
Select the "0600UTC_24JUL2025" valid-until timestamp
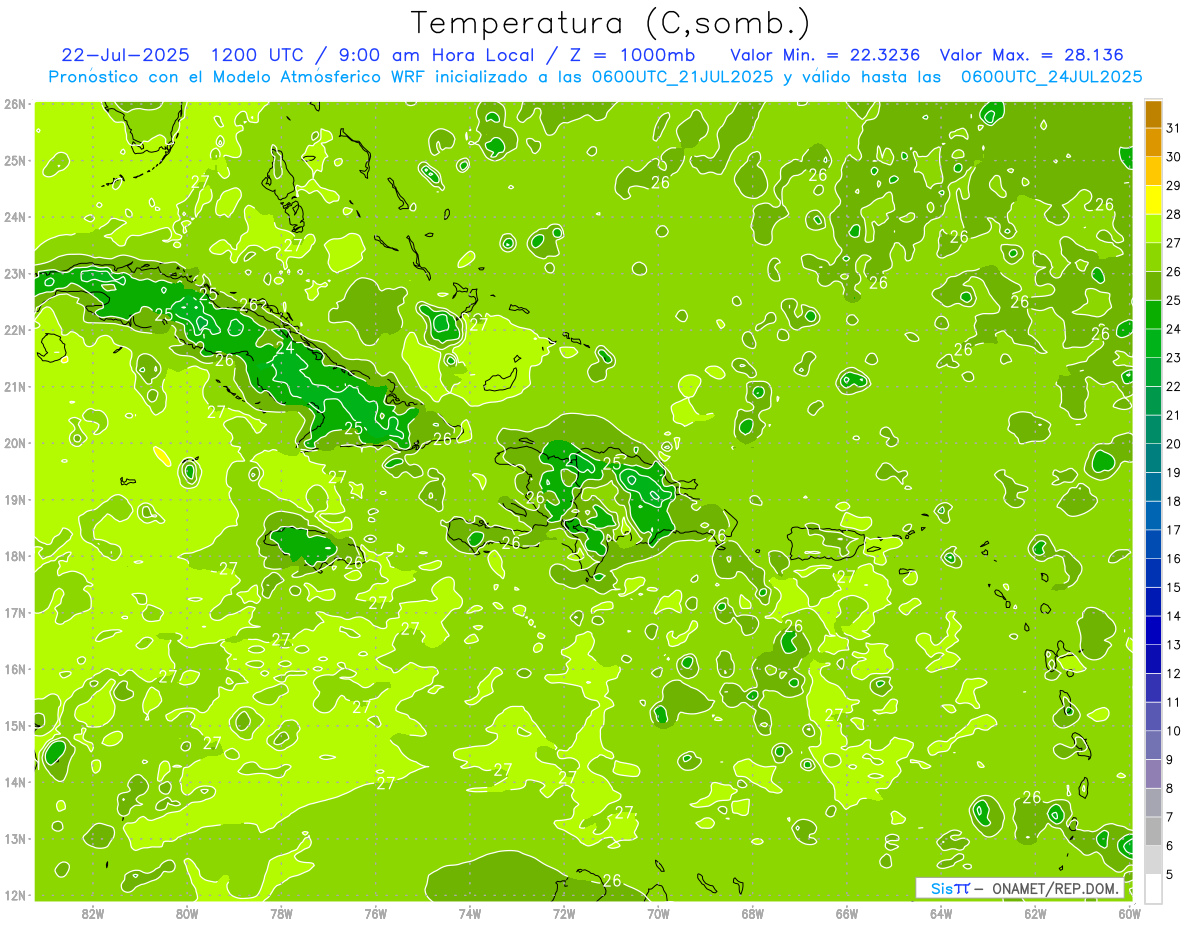pos(1051,77)
